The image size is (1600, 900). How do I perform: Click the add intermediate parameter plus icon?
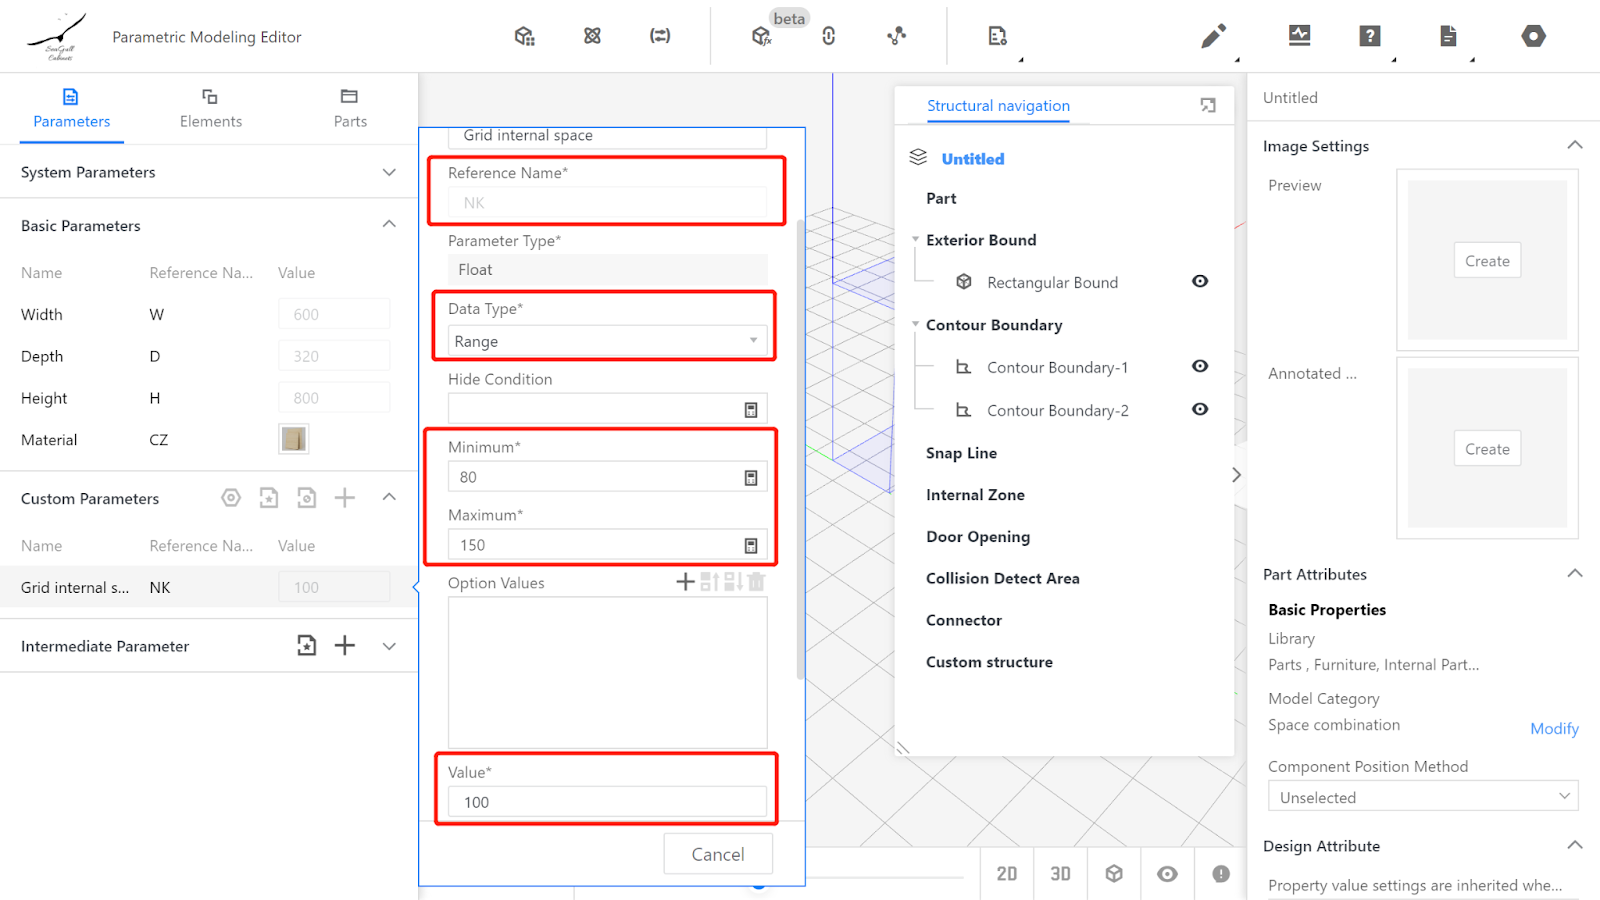[345, 646]
